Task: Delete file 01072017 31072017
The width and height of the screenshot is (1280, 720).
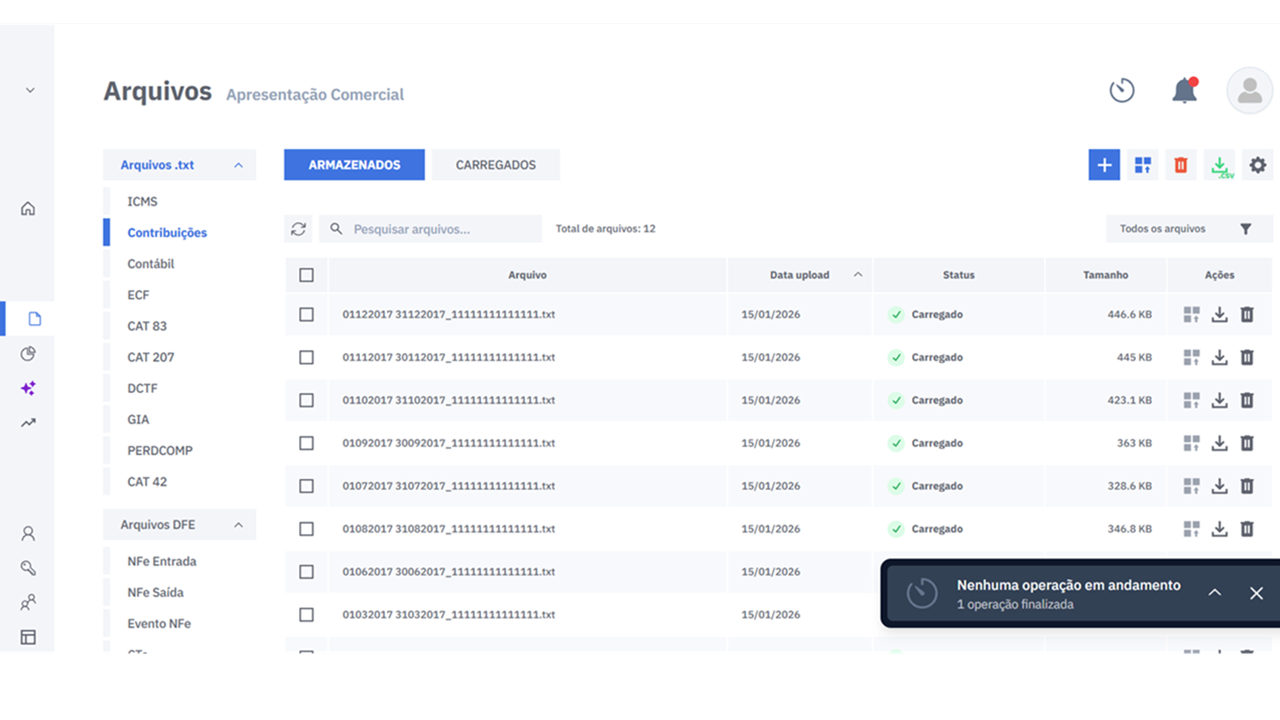Action: pyautogui.click(x=1247, y=486)
